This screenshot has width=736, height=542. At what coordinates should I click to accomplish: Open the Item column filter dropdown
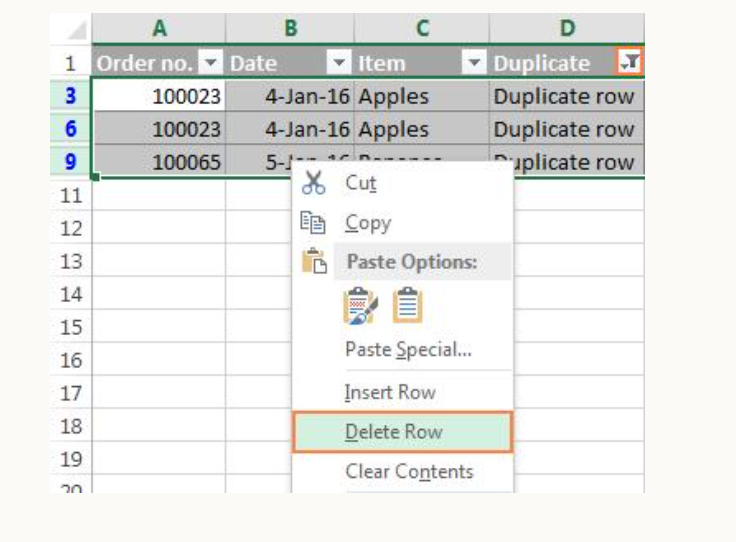pyautogui.click(x=474, y=62)
